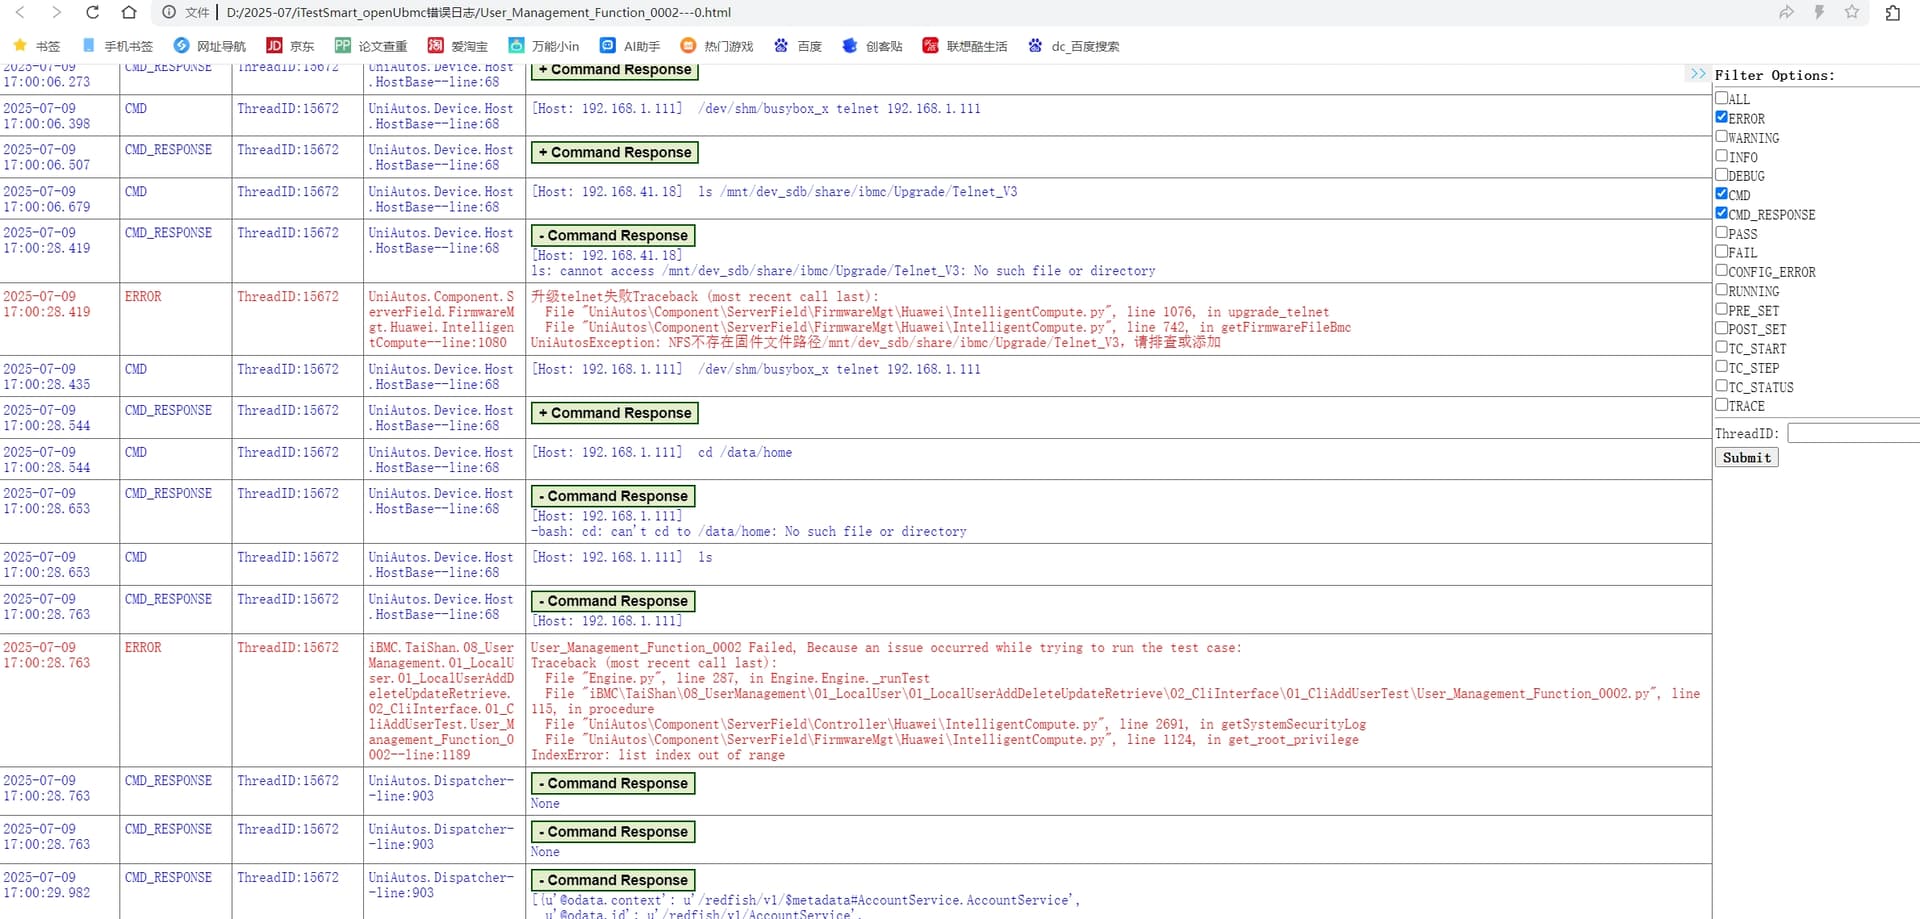Bookmark this page with the star icon
The height and width of the screenshot is (919, 1920).
pos(1852,12)
